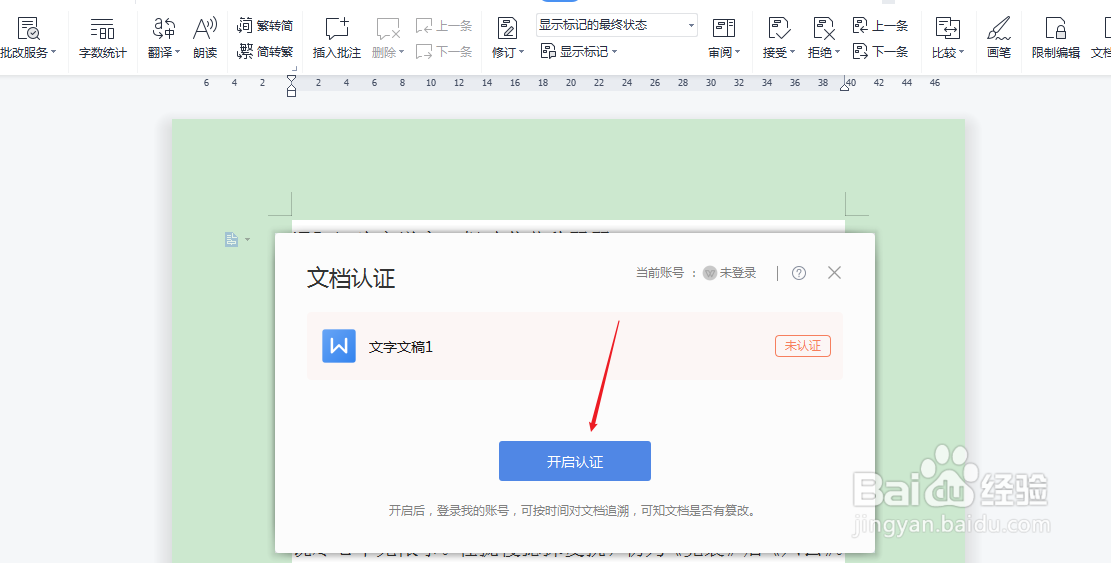
Task: Go to next comment 下一条
Action: [x=444, y=51]
